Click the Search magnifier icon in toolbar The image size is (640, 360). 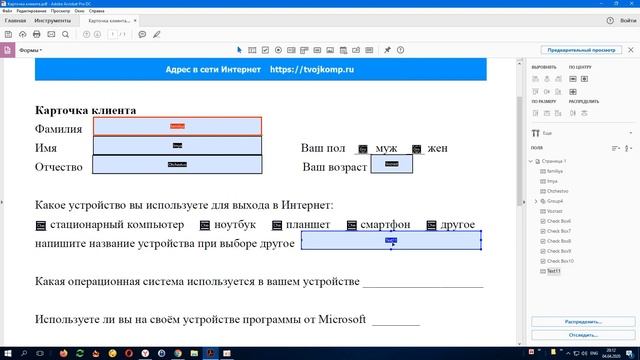click(x=65, y=34)
